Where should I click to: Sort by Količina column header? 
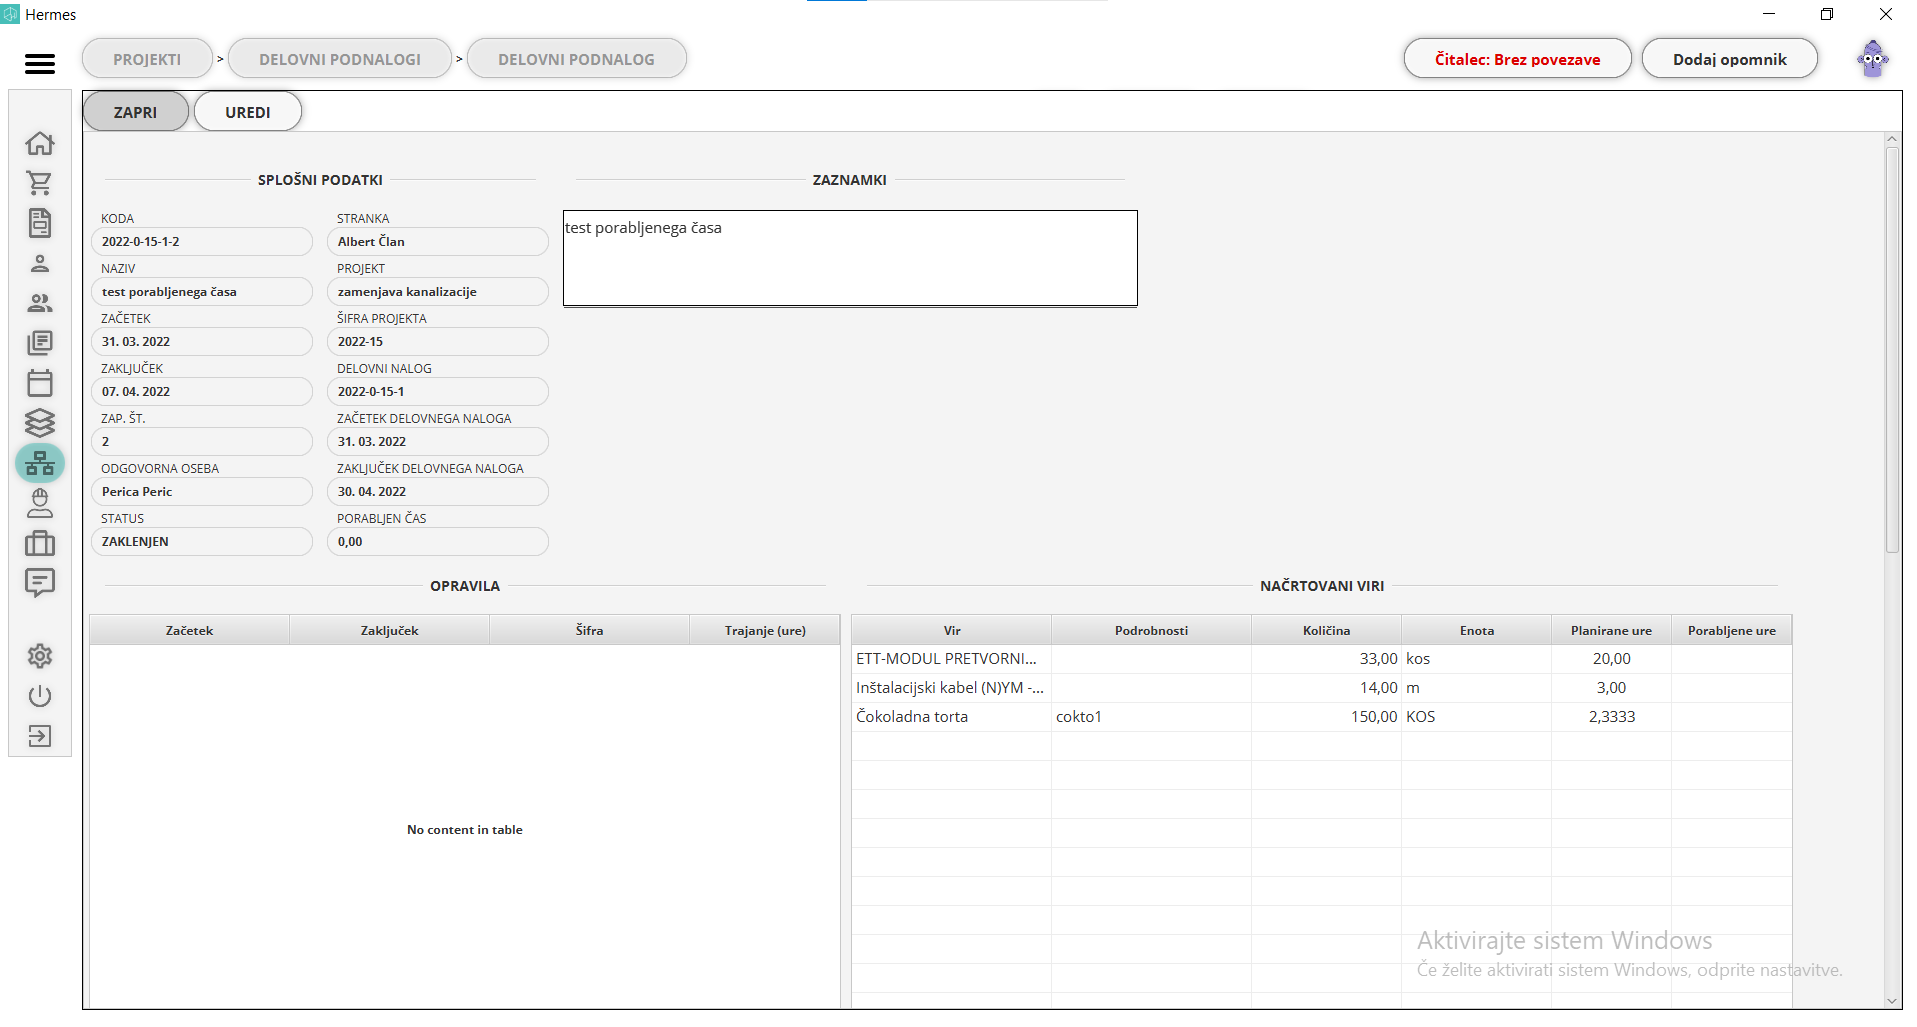click(x=1327, y=631)
